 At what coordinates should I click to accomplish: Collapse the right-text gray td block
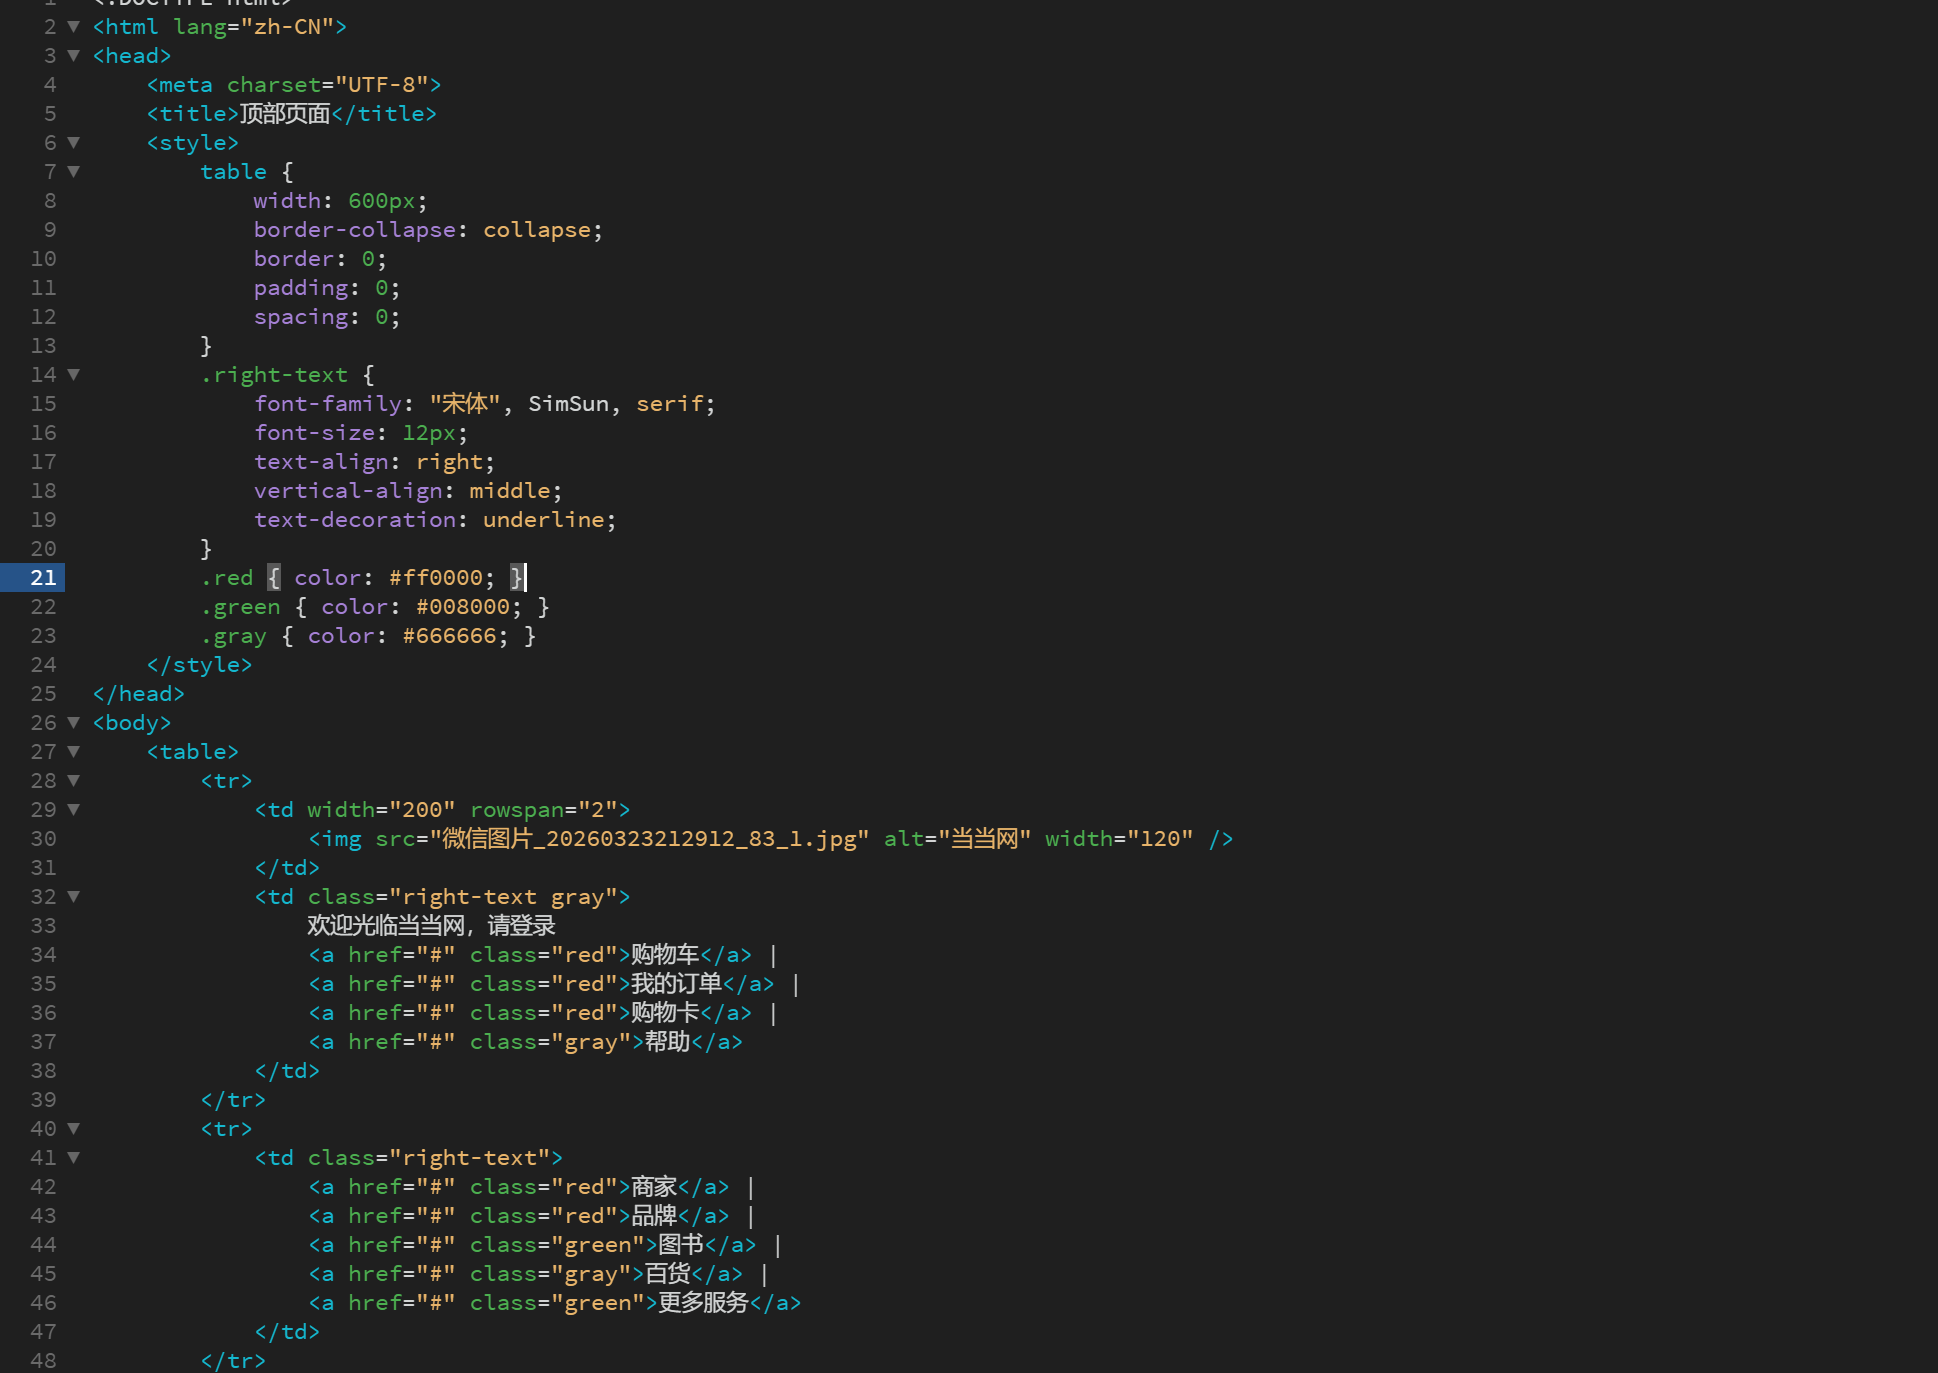tap(73, 896)
